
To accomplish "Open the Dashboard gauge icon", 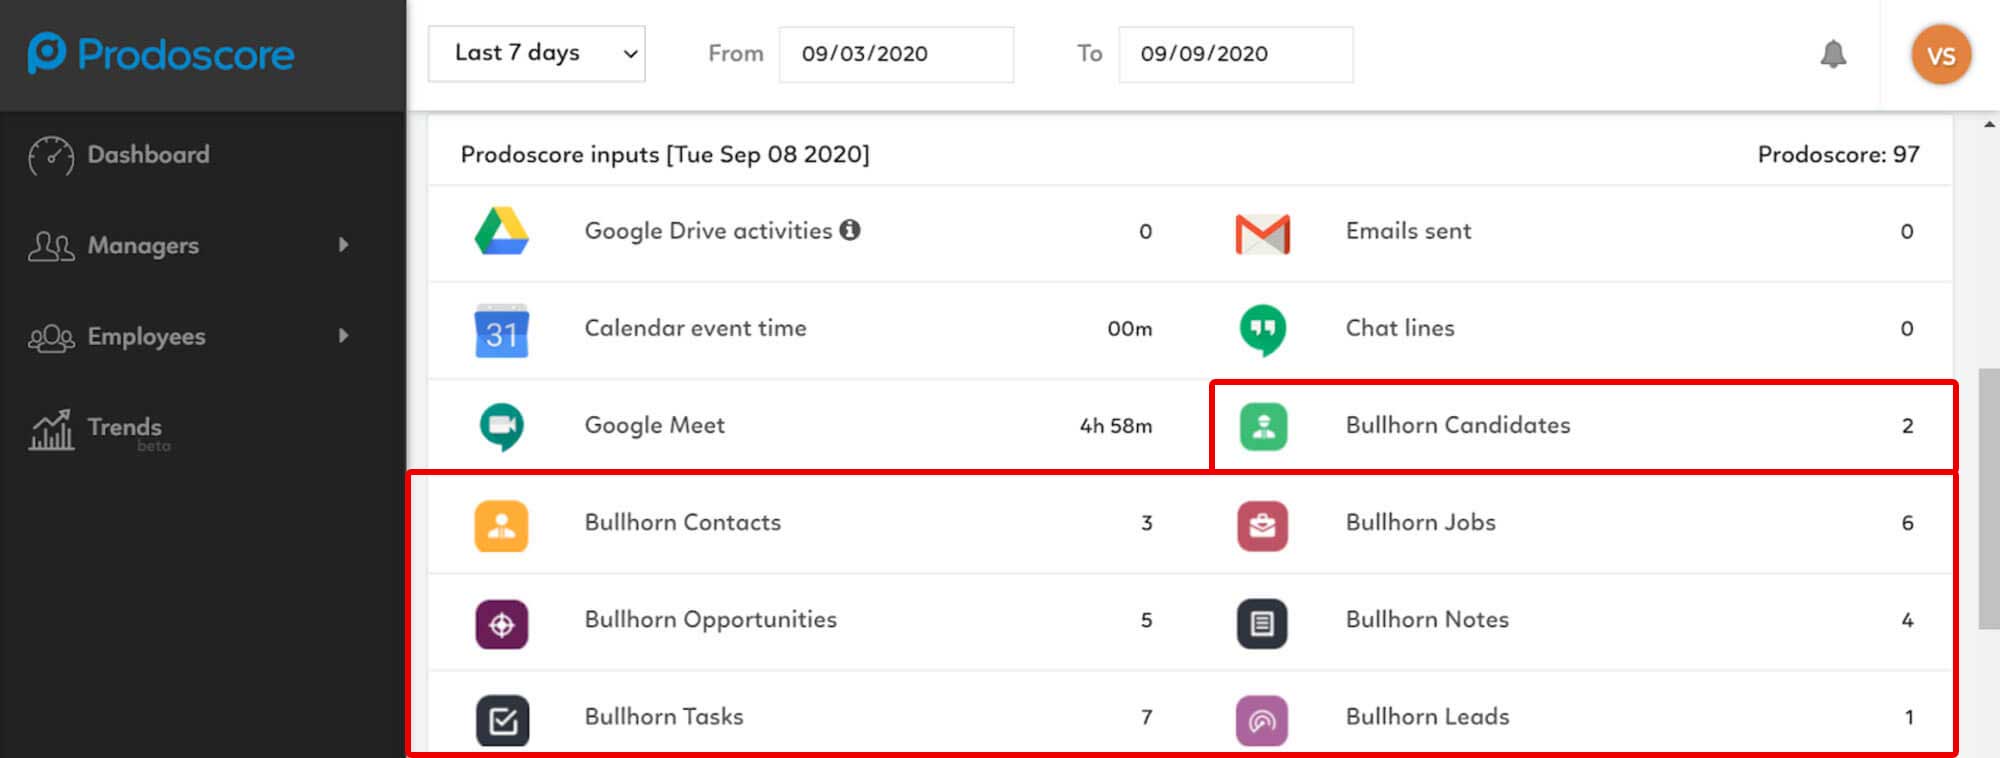I will pyautogui.click(x=51, y=155).
